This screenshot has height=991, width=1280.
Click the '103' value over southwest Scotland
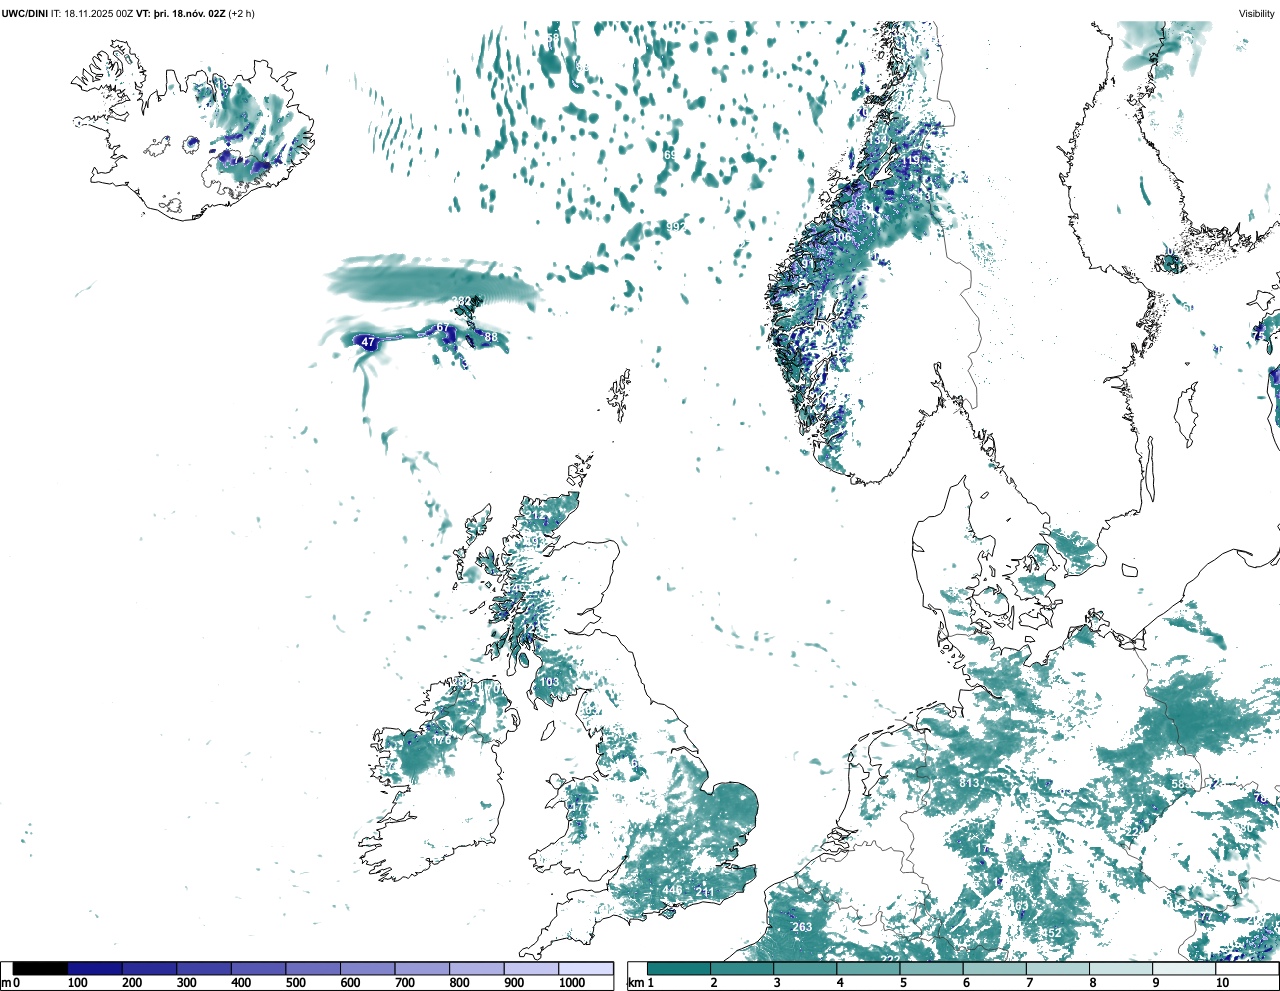549,682
